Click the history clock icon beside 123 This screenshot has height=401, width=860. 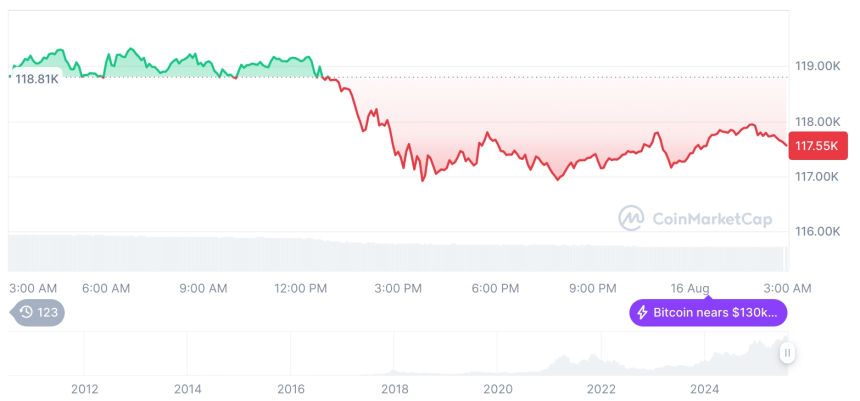click(x=27, y=313)
